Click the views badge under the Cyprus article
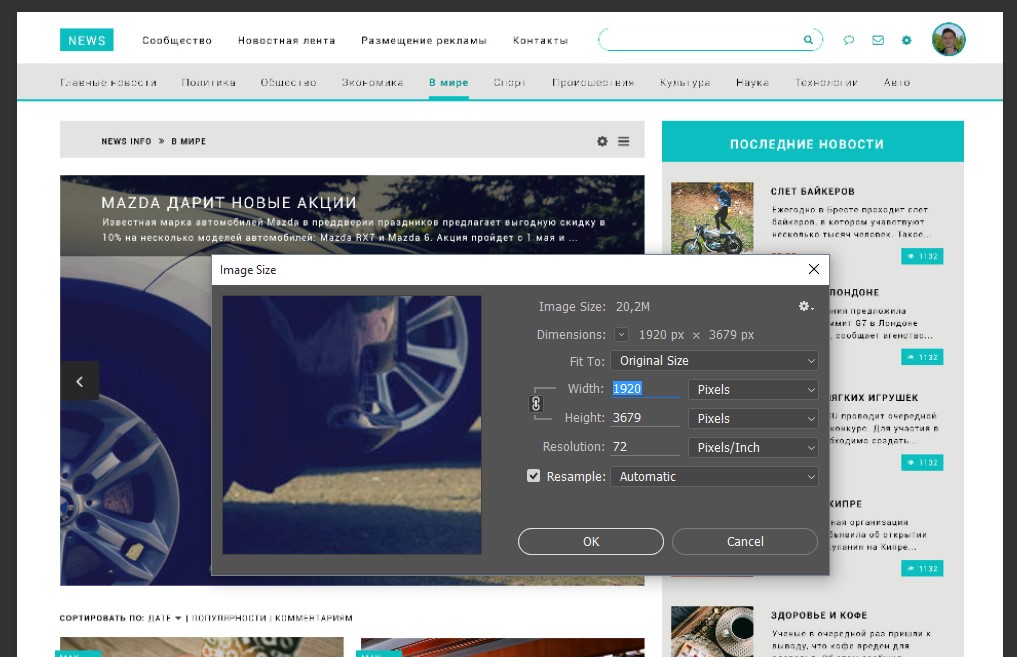The height and width of the screenshot is (657, 1017). (x=922, y=569)
